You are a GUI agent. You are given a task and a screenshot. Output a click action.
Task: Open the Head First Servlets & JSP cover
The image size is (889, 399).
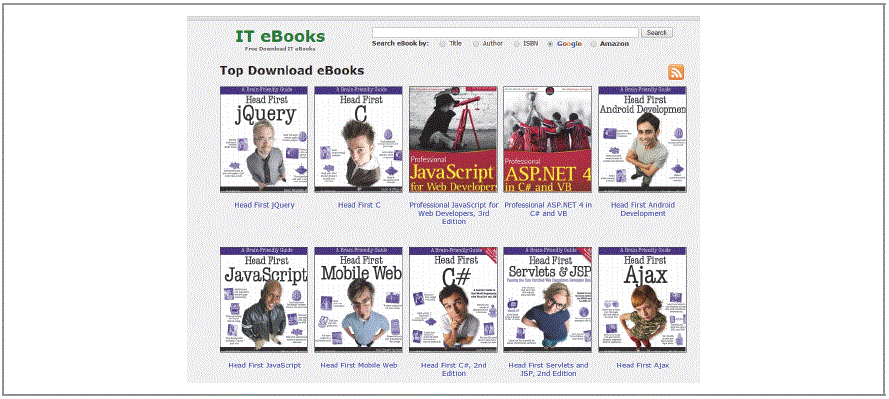click(x=548, y=300)
